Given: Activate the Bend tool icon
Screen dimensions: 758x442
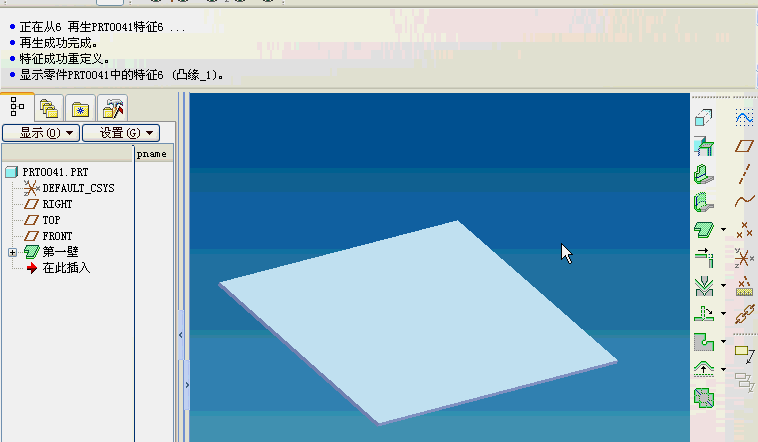Looking at the screenshot, I should (x=704, y=285).
